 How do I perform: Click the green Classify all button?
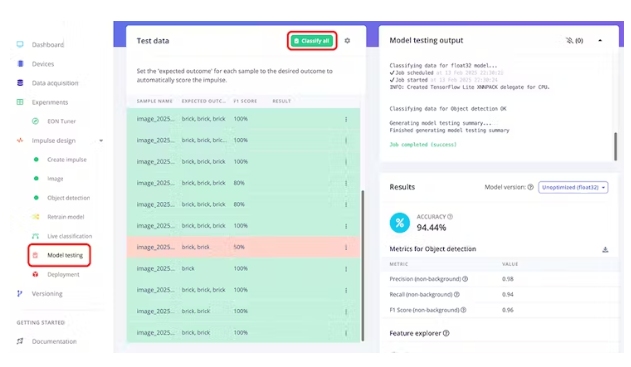pyautogui.click(x=312, y=41)
